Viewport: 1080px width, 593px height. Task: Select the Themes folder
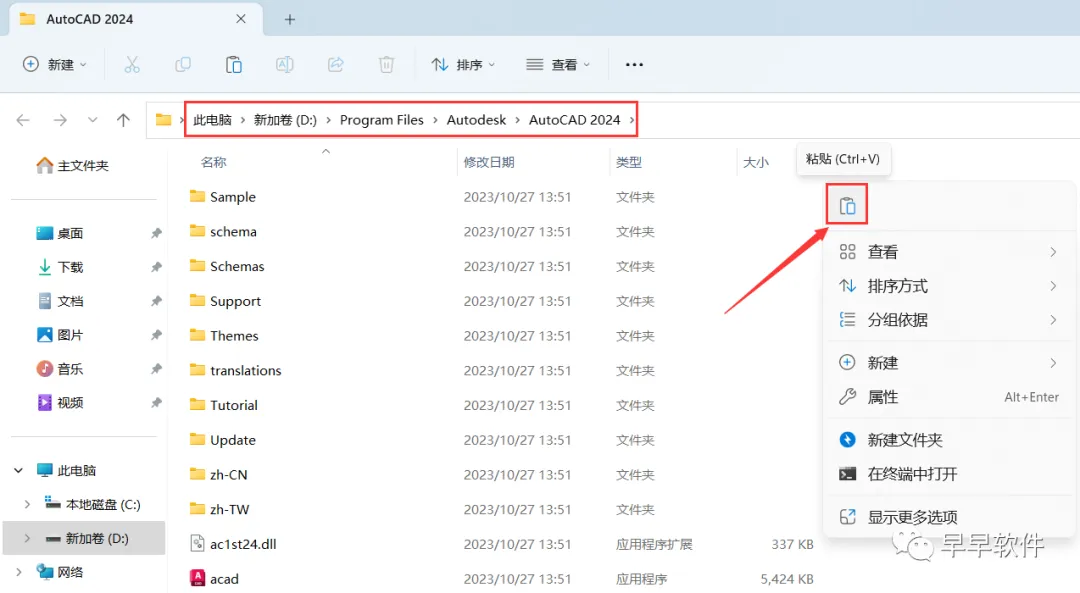point(224,335)
